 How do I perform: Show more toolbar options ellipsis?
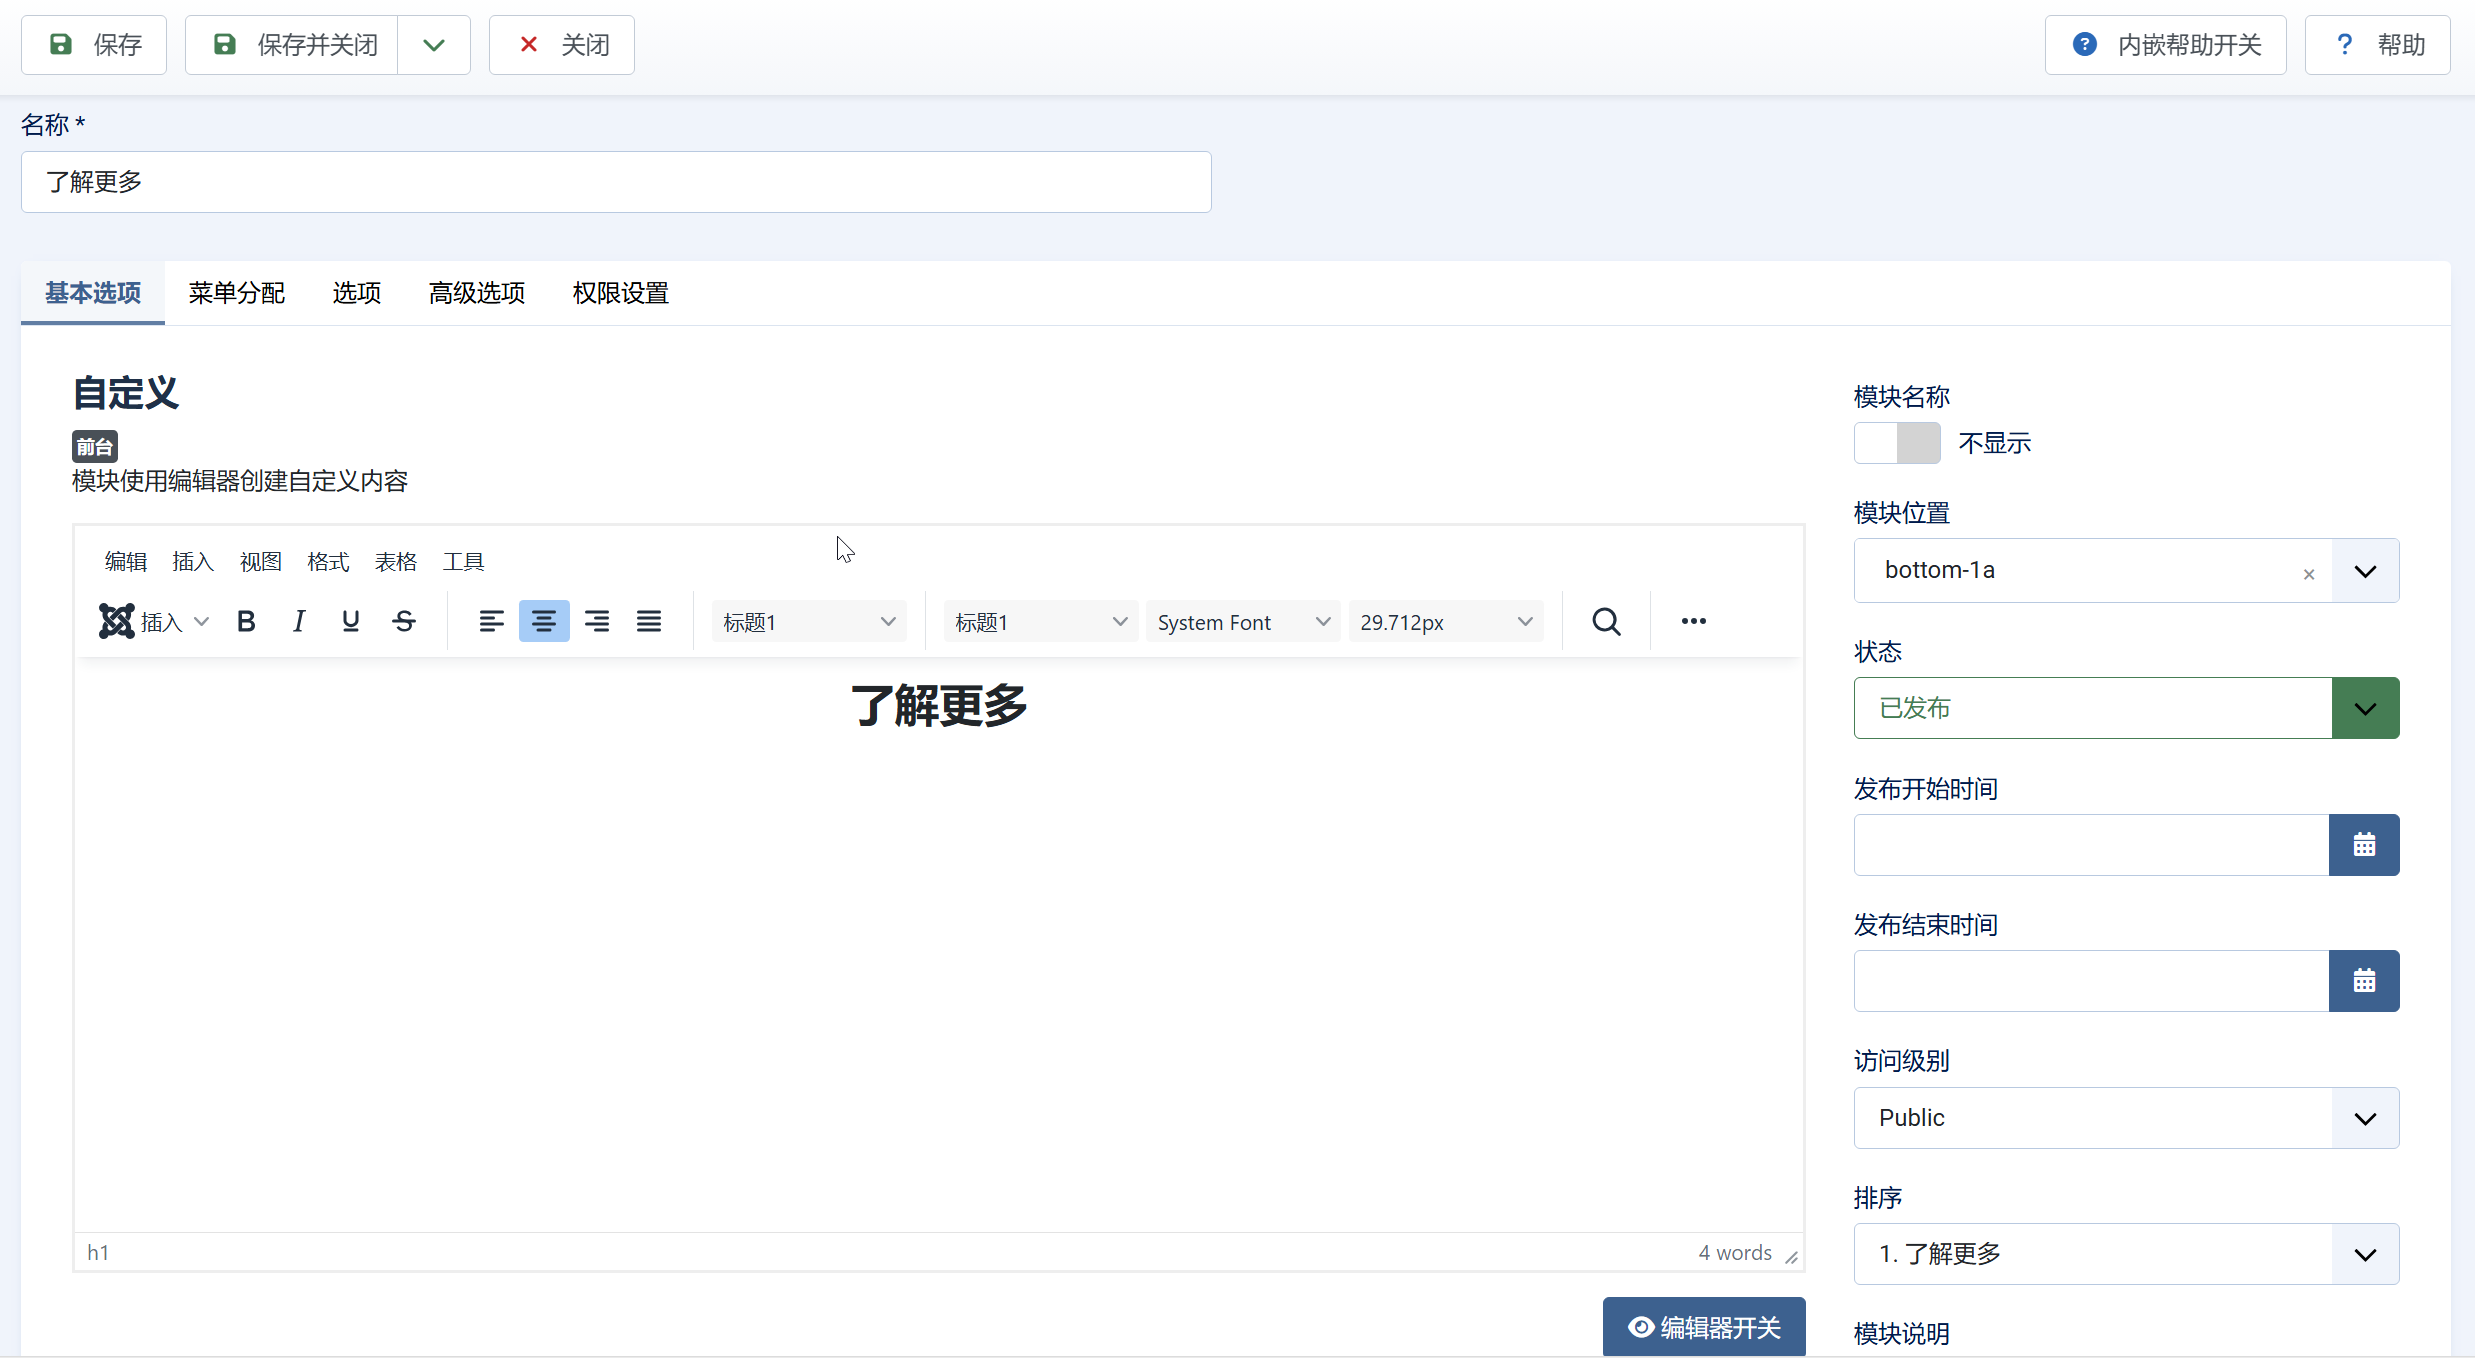coord(1693,621)
